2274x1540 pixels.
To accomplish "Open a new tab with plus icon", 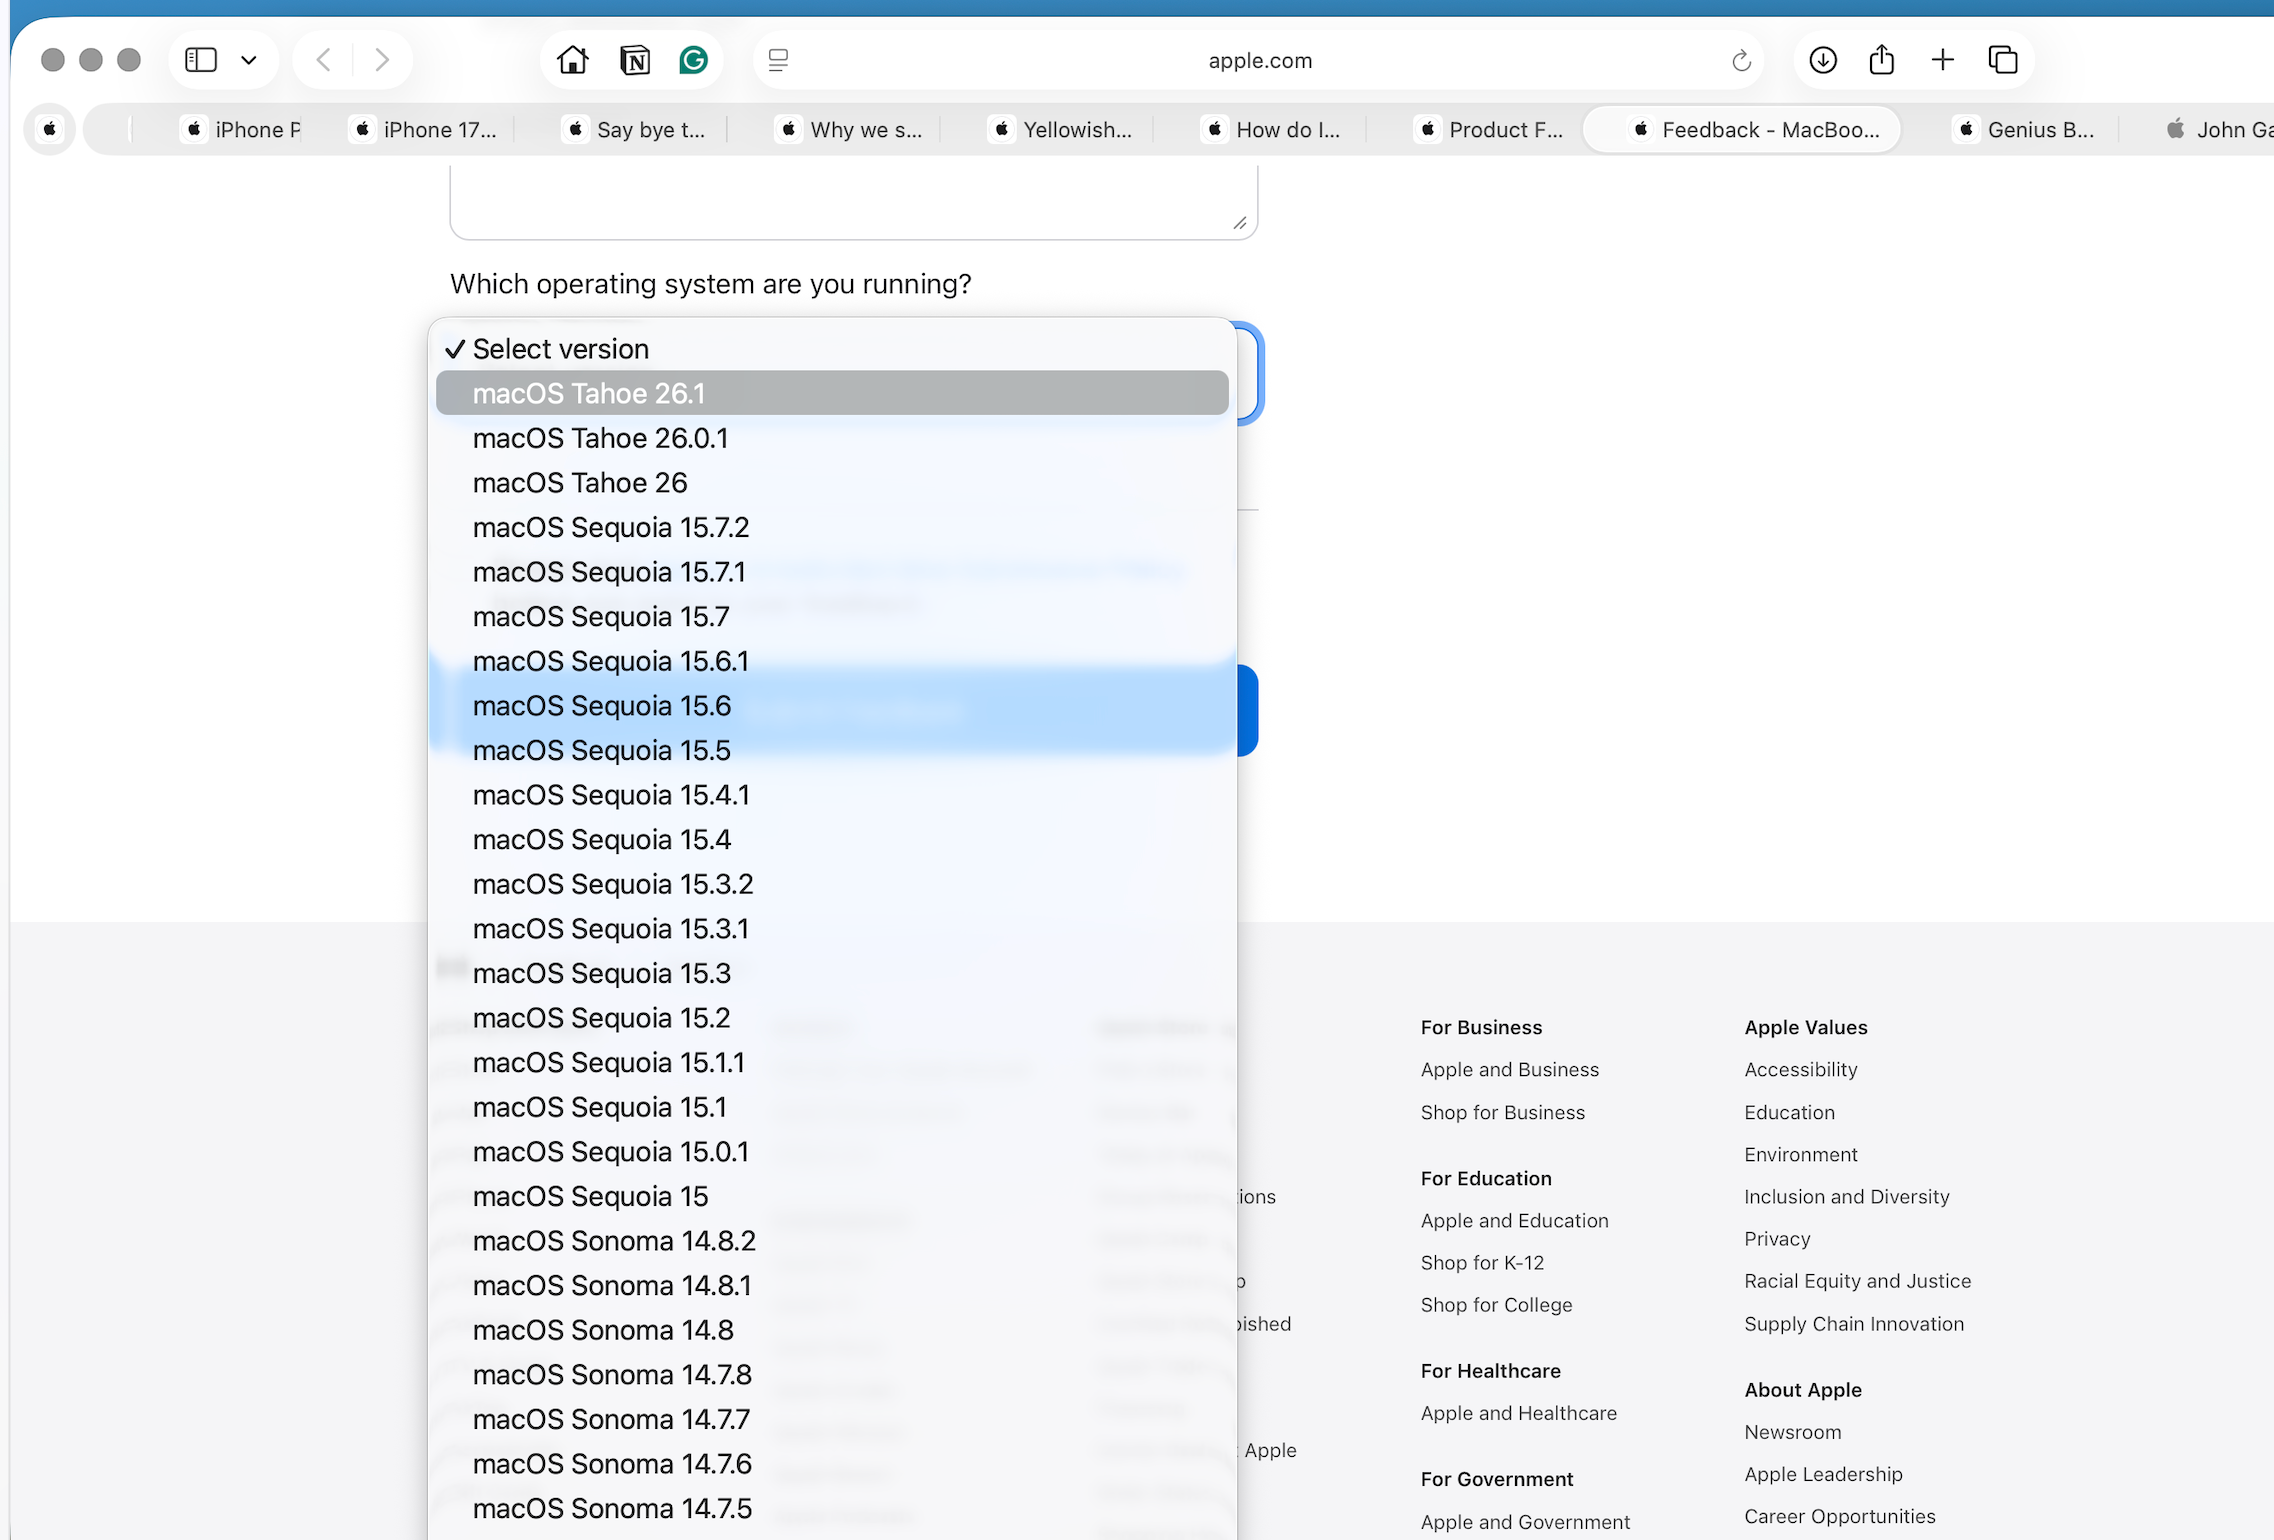I will pos(1942,60).
